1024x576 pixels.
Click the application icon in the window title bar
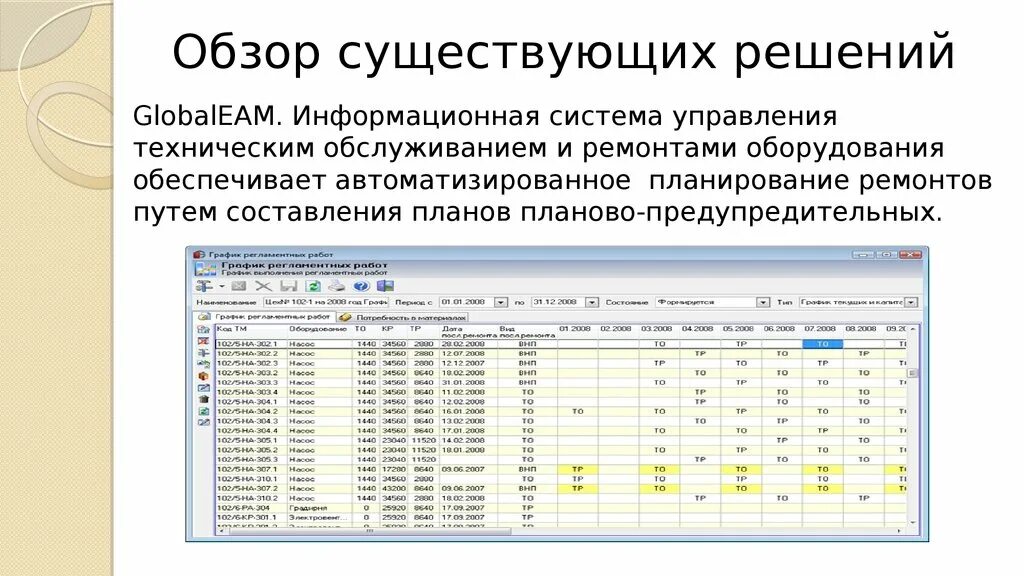pos(199,254)
